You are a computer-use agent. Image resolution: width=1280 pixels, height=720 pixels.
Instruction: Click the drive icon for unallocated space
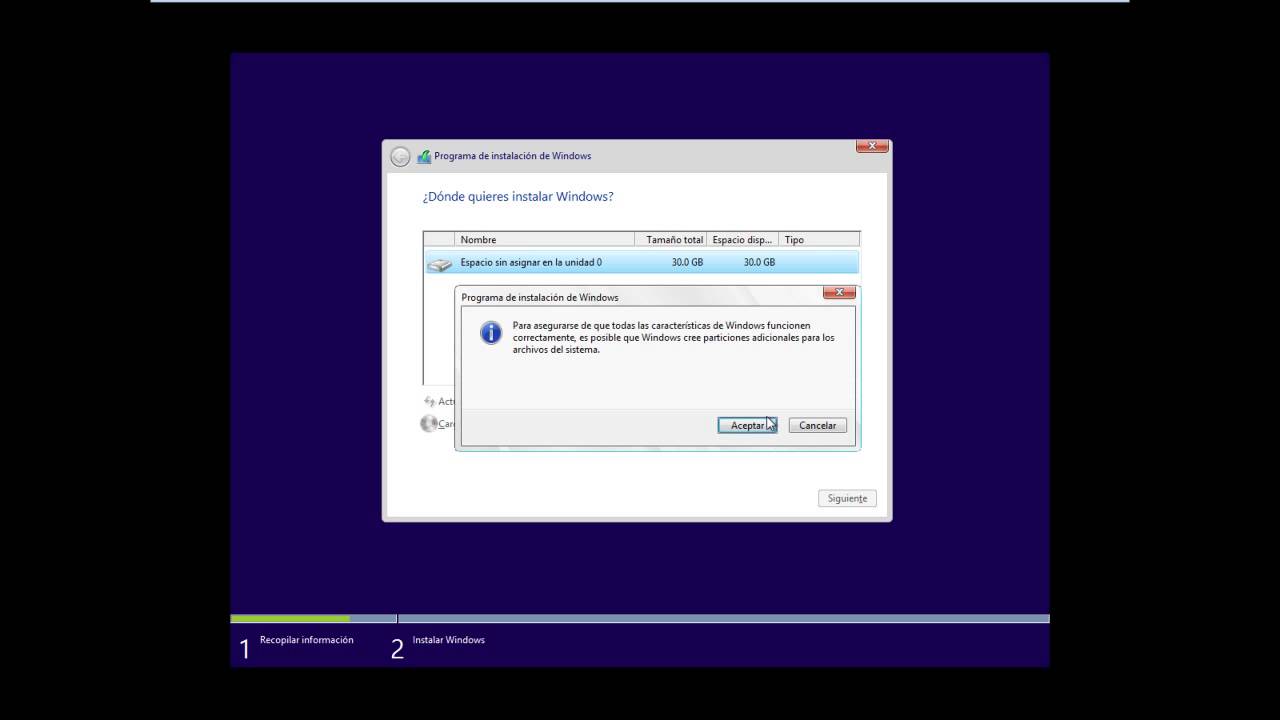click(439, 263)
